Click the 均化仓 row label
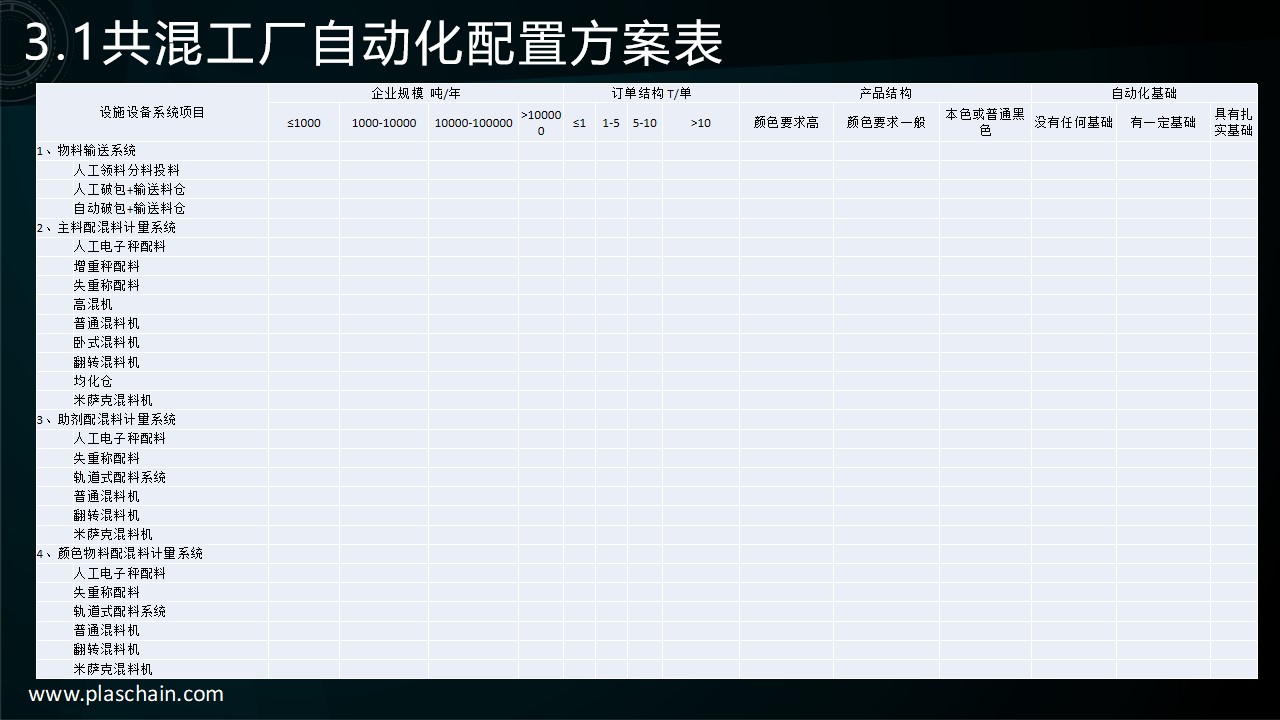 pos(93,381)
